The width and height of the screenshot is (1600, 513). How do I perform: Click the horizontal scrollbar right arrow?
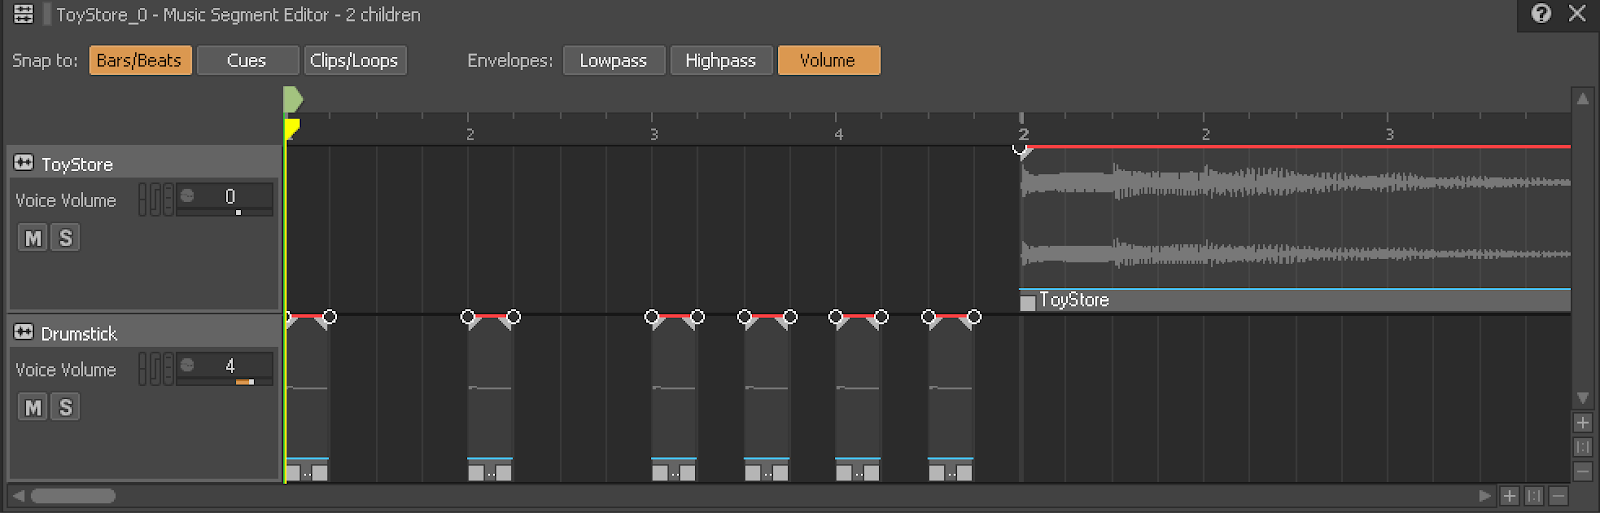coord(1485,496)
